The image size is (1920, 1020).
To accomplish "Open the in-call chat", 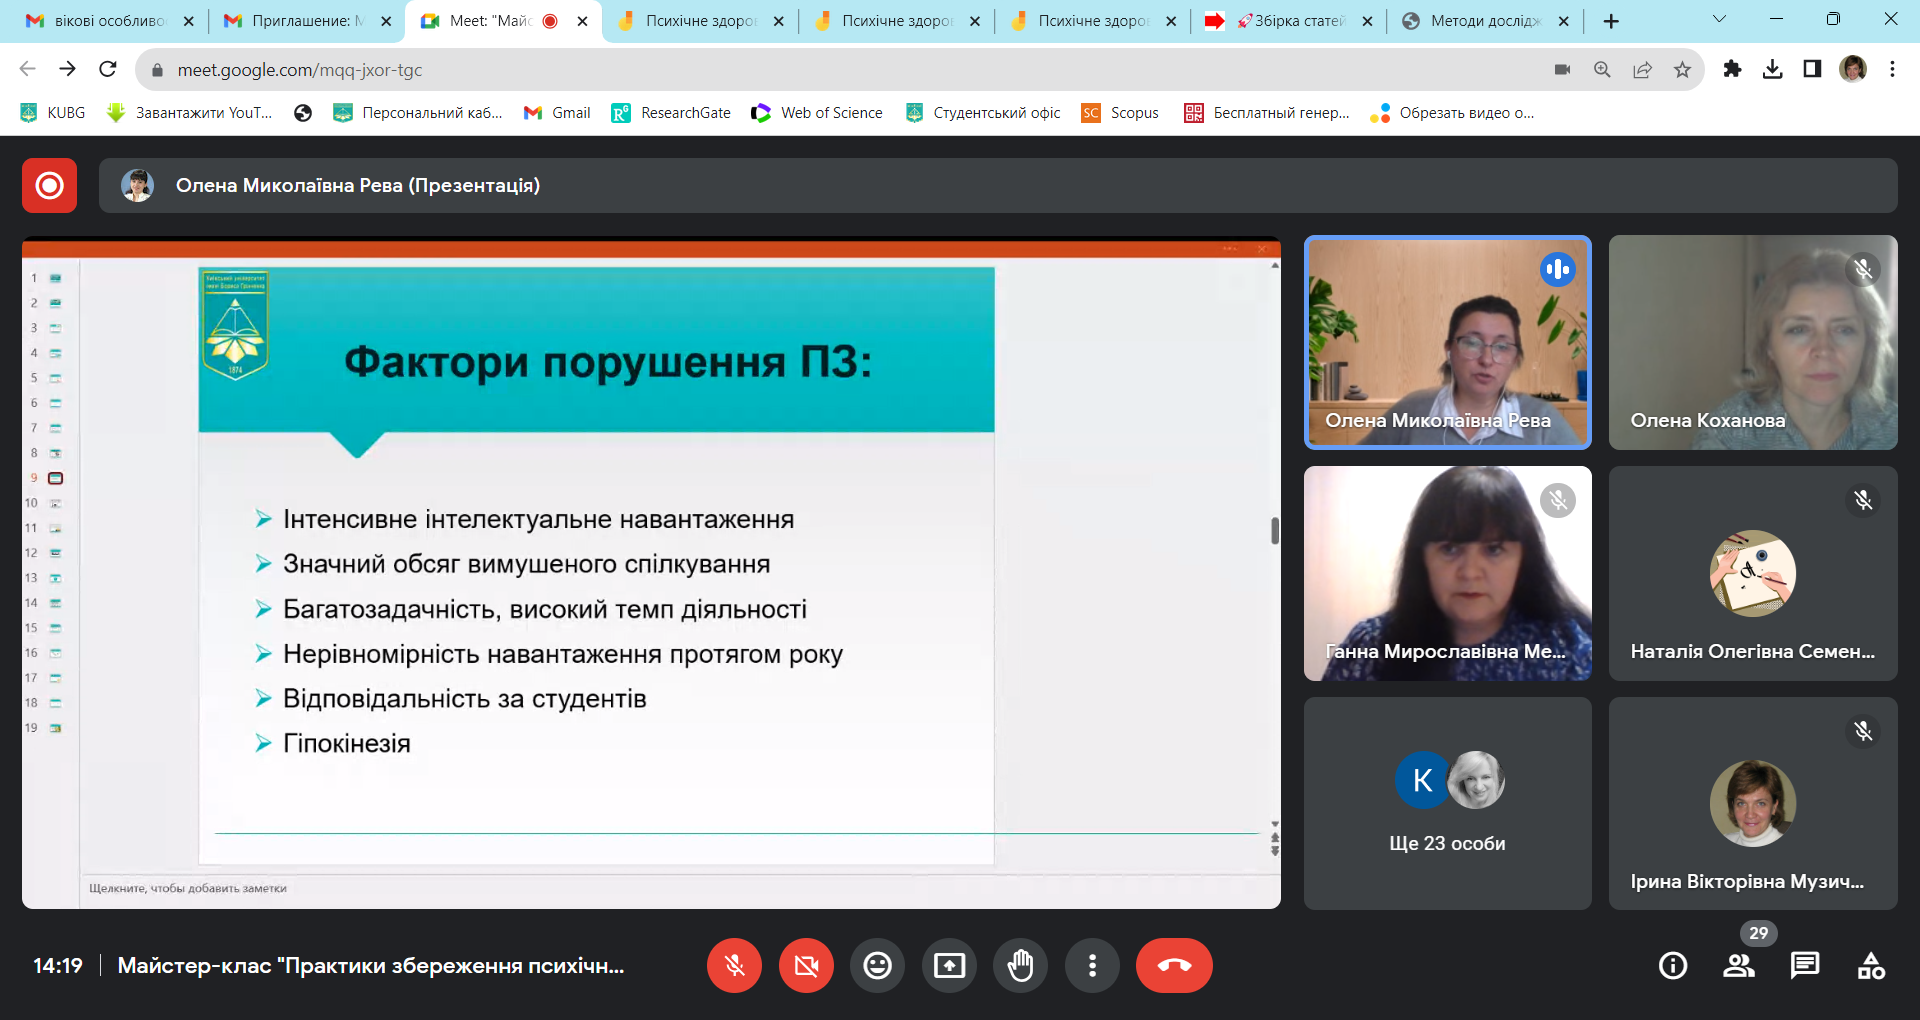I will pyautogui.click(x=1805, y=965).
